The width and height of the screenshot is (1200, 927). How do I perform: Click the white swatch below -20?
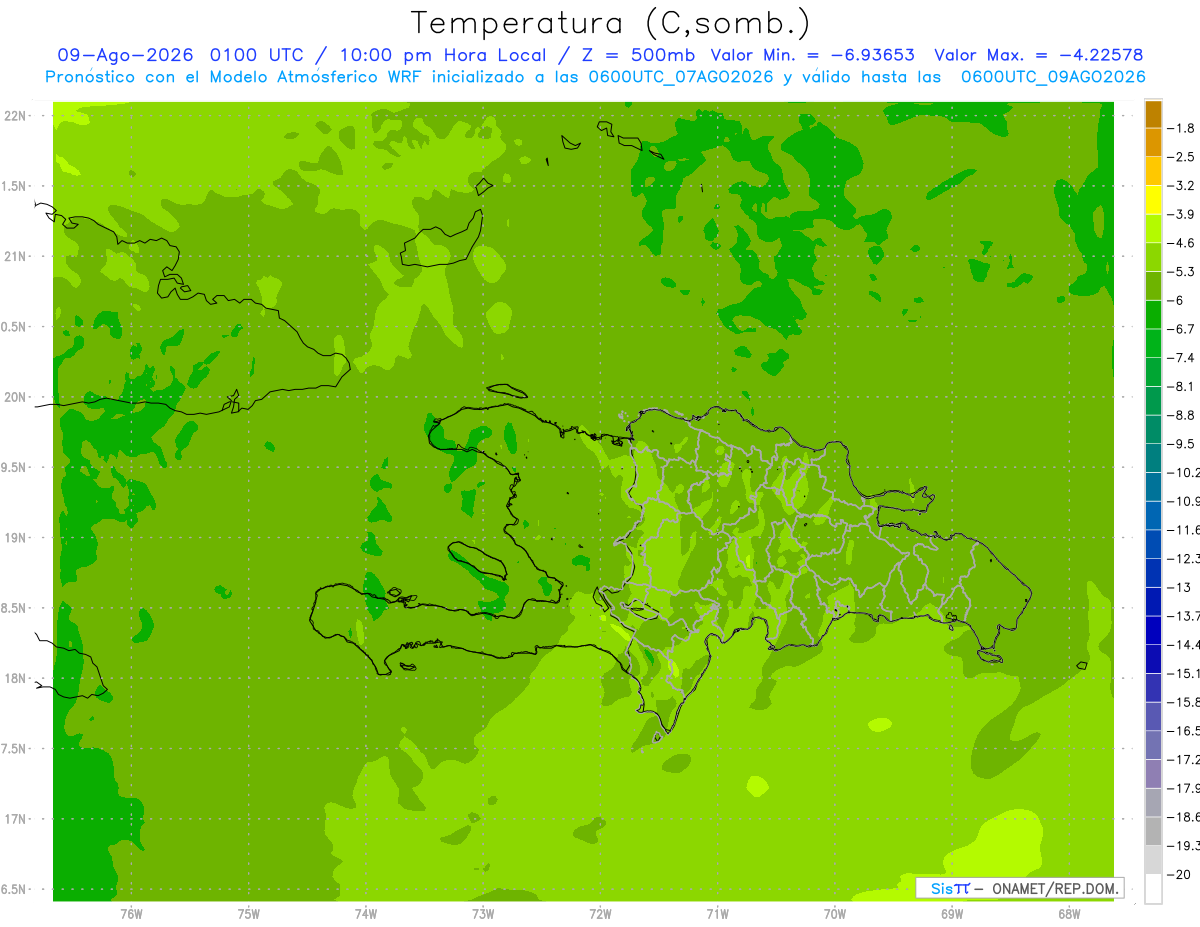pyautogui.click(x=1153, y=889)
